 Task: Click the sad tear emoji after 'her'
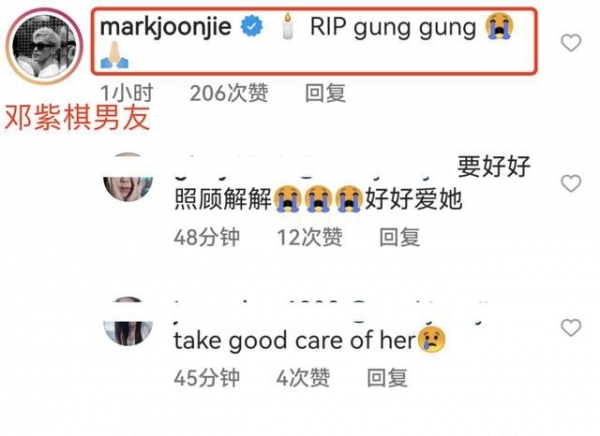432,340
